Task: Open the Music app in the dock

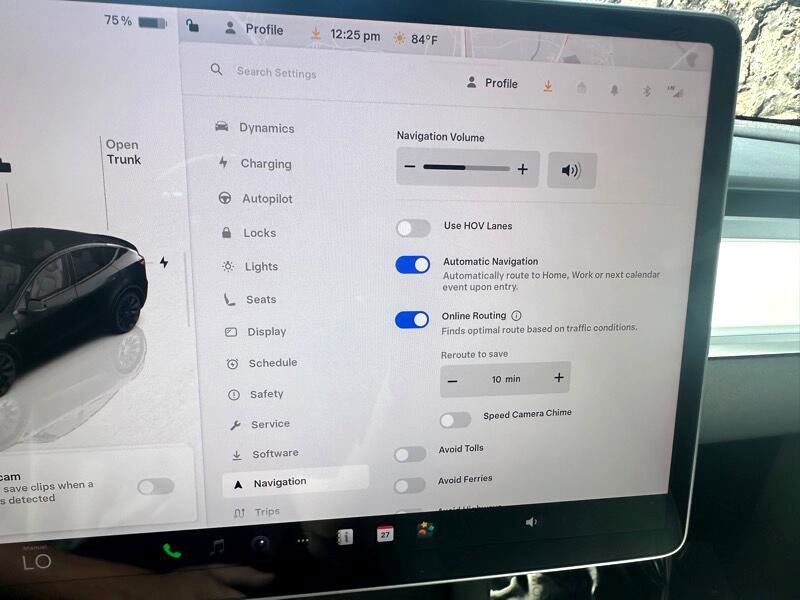Action: (217, 547)
